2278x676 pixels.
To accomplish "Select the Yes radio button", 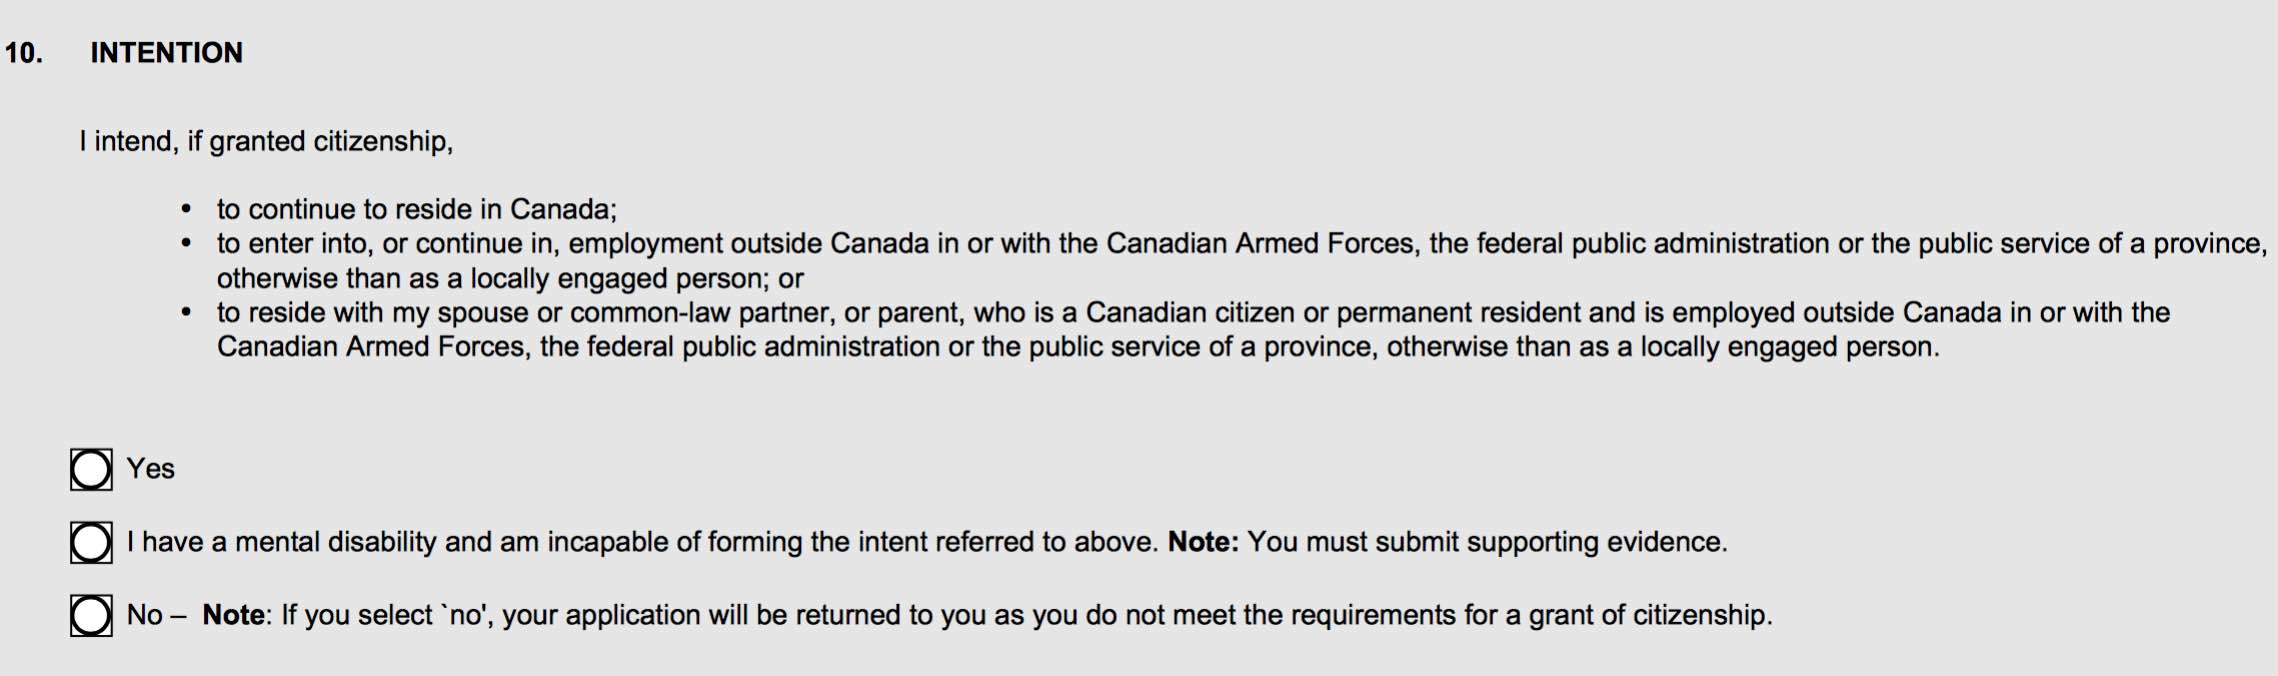I will [x=91, y=469].
